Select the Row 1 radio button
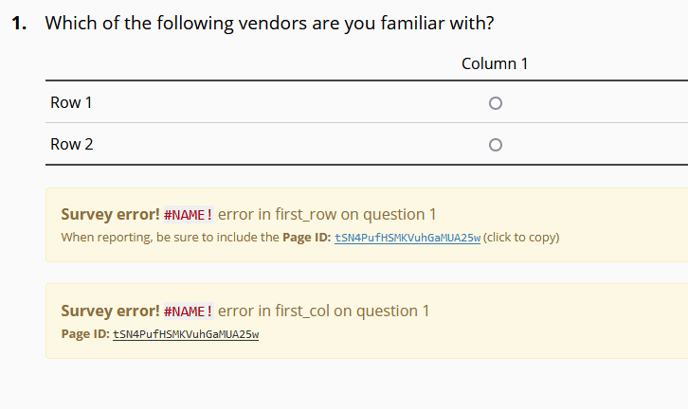The width and height of the screenshot is (688, 409). (495, 103)
